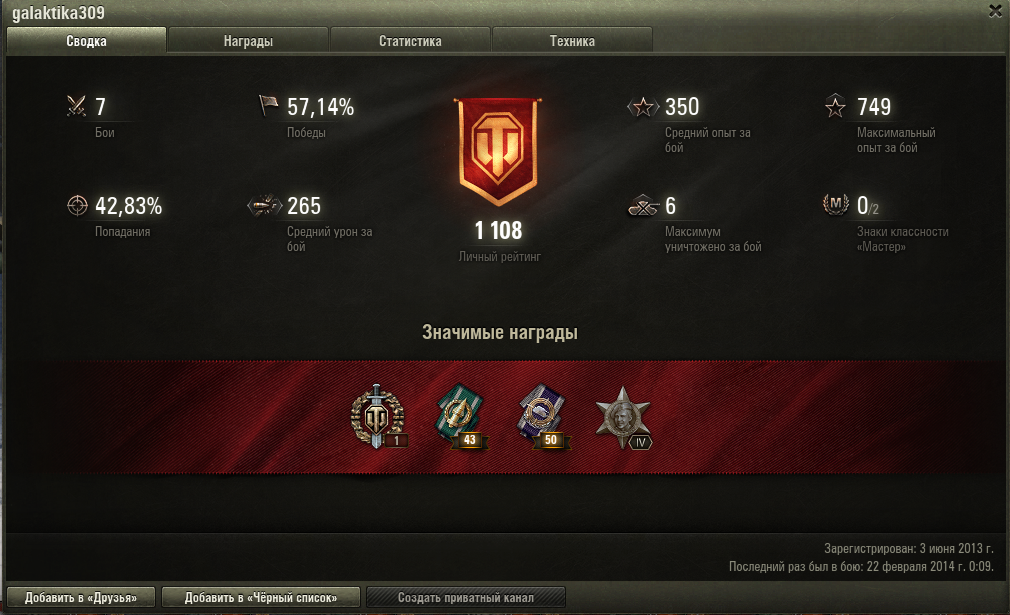Screen dimensions: 1010x615
Task: Select the purple ribbon medal showing 50
Action: 544,417
